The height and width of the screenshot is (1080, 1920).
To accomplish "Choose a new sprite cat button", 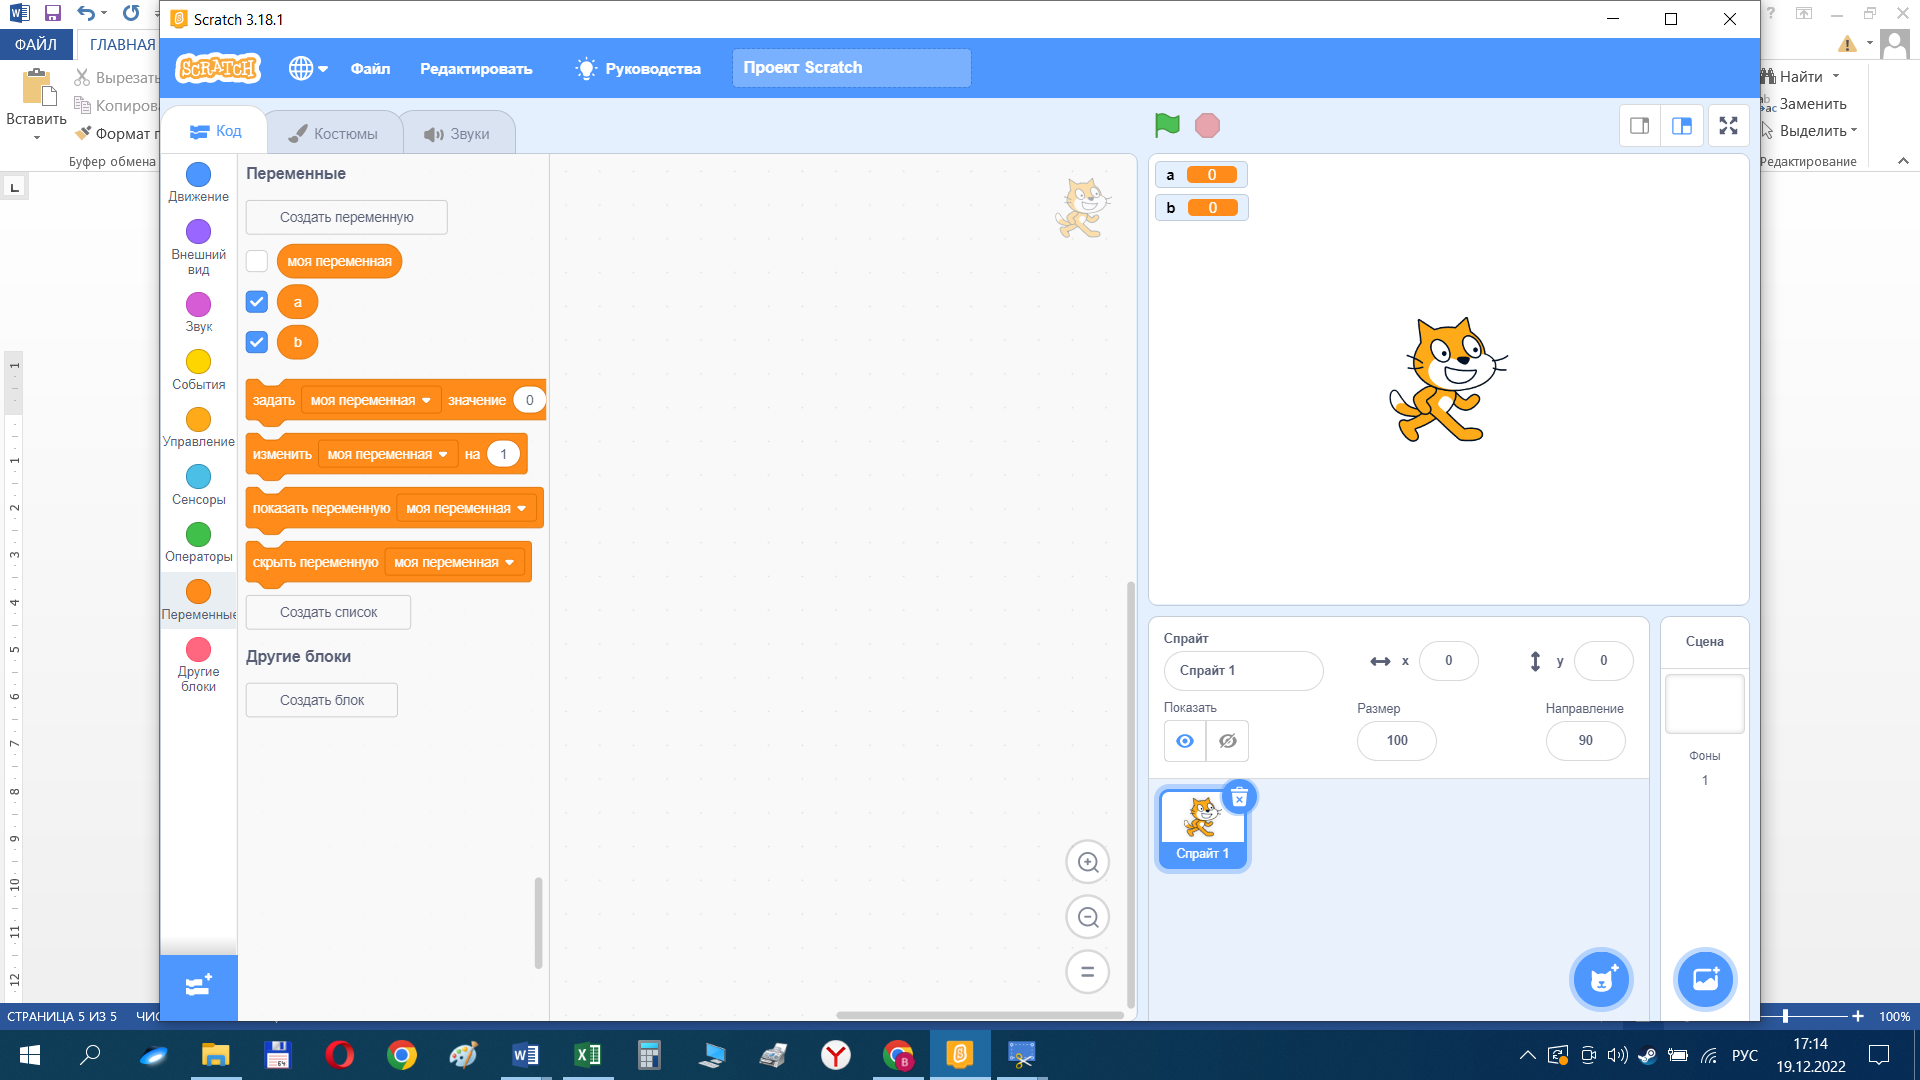I will pos(1602,979).
